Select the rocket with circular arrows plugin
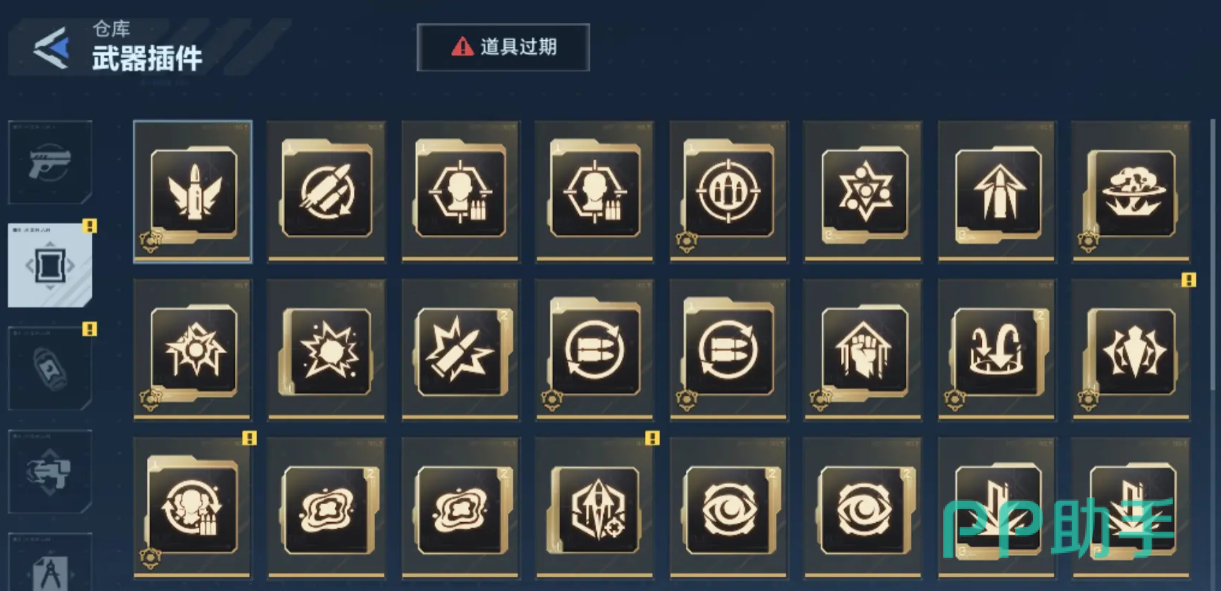The width and height of the screenshot is (1221, 591). pyautogui.click(x=326, y=192)
